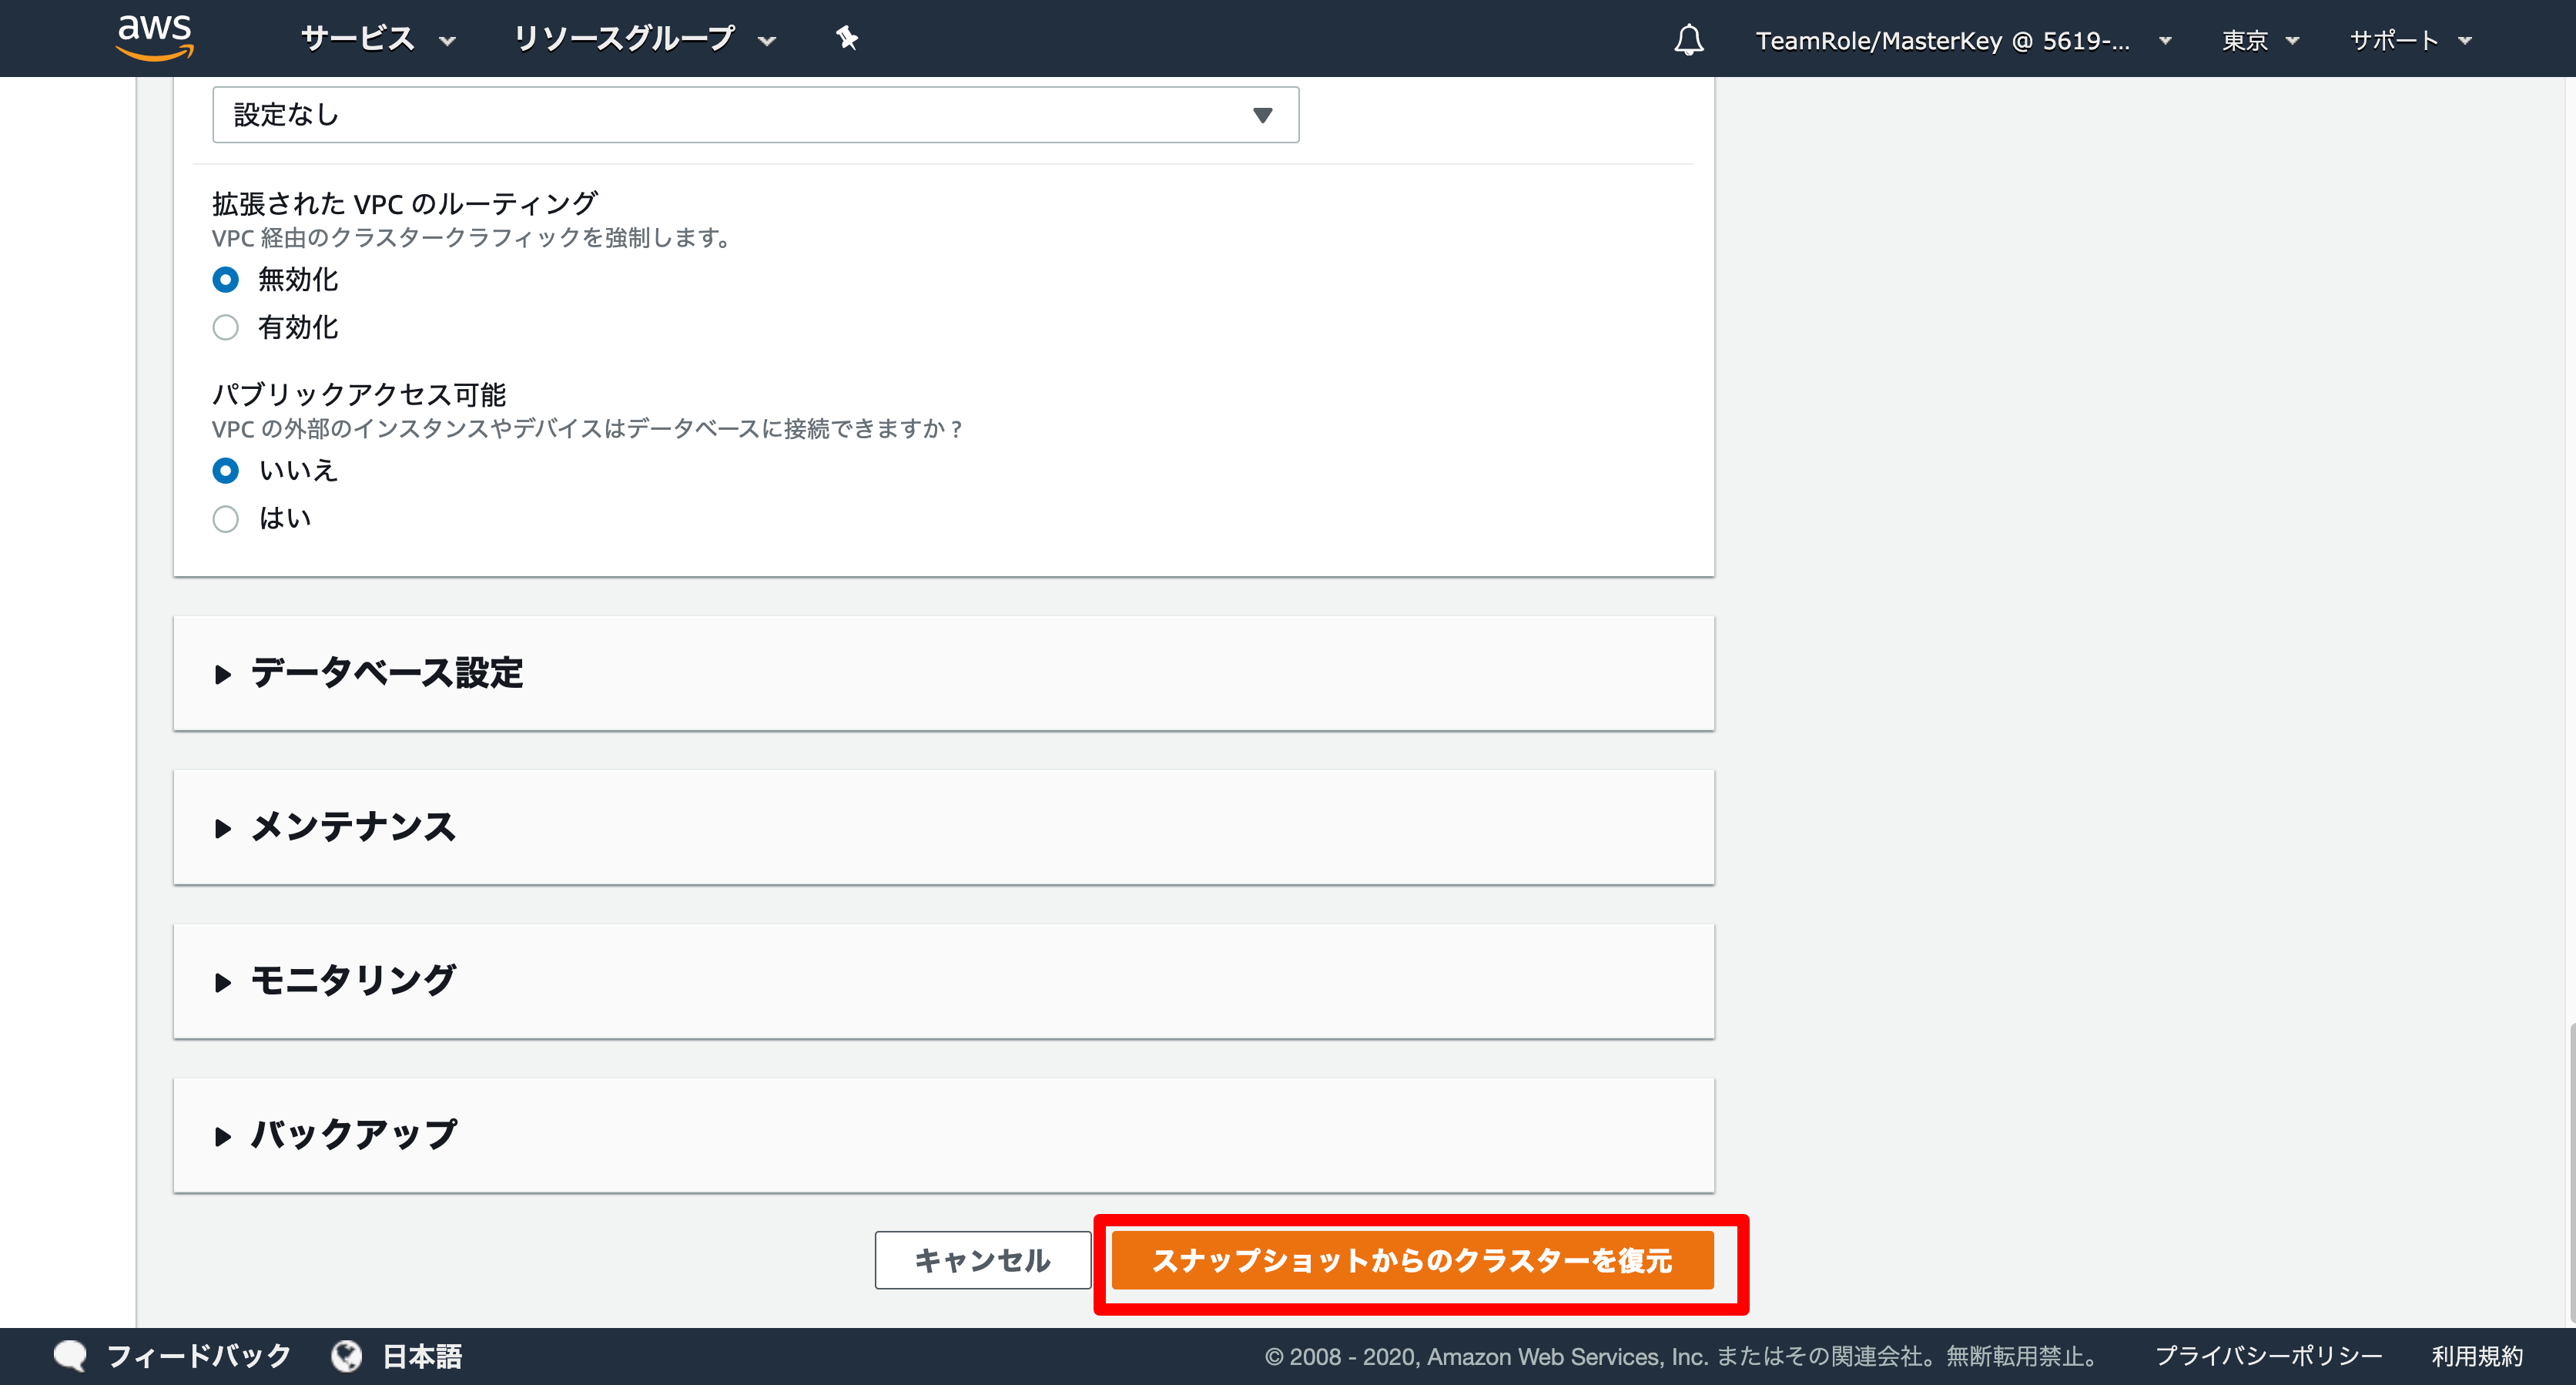This screenshot has height=1385, width=2576.
Task: Open the リソースグループ menu
Action: pos(644,39)
